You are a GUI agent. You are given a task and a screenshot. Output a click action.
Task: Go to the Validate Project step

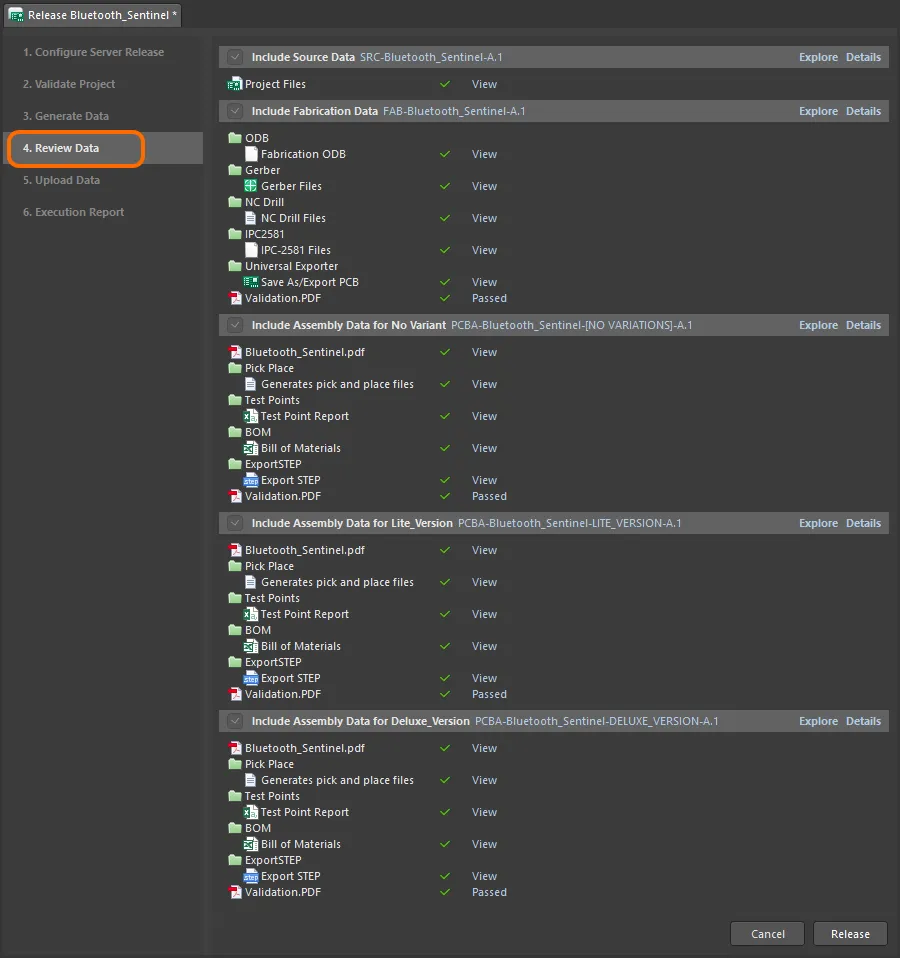[69, 85]
